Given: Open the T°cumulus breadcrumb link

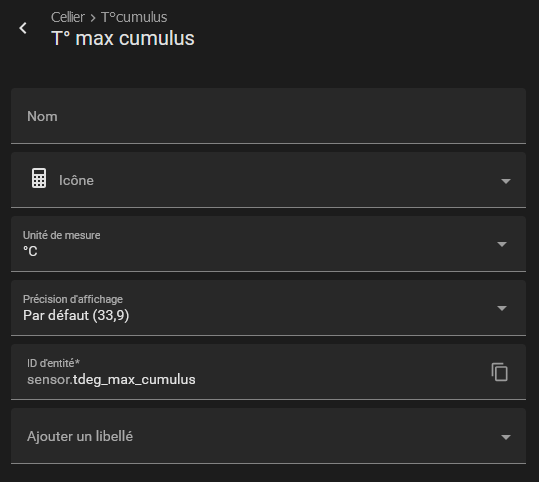Looking at the screenshot, I should 134,17.
